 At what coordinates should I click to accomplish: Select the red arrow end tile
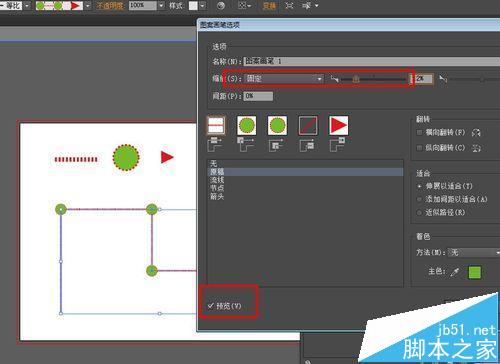click(x=338, y=125)
